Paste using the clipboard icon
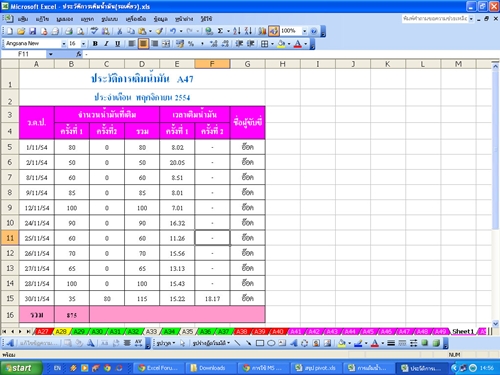 (142, 31)
